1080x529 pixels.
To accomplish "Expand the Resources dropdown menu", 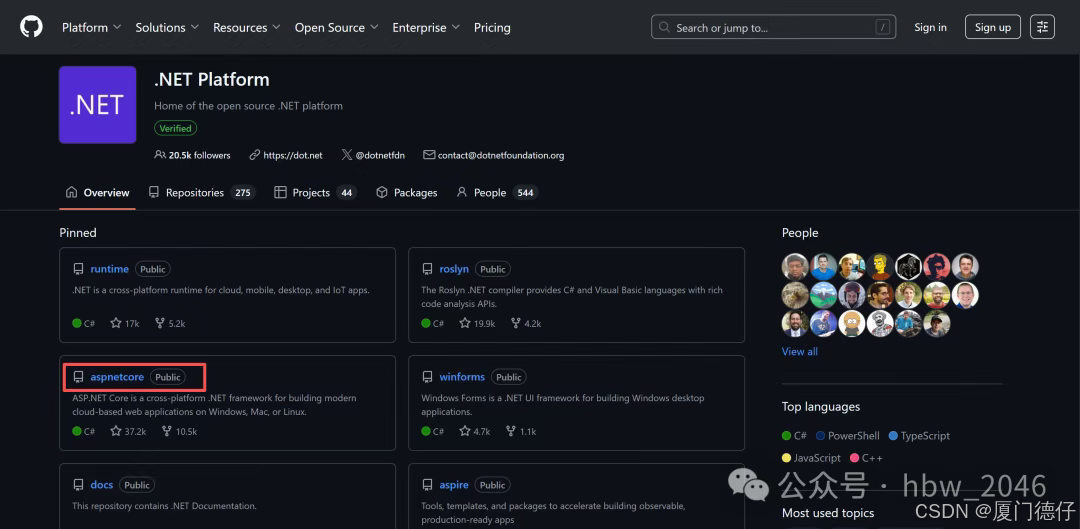I will 247,28.
